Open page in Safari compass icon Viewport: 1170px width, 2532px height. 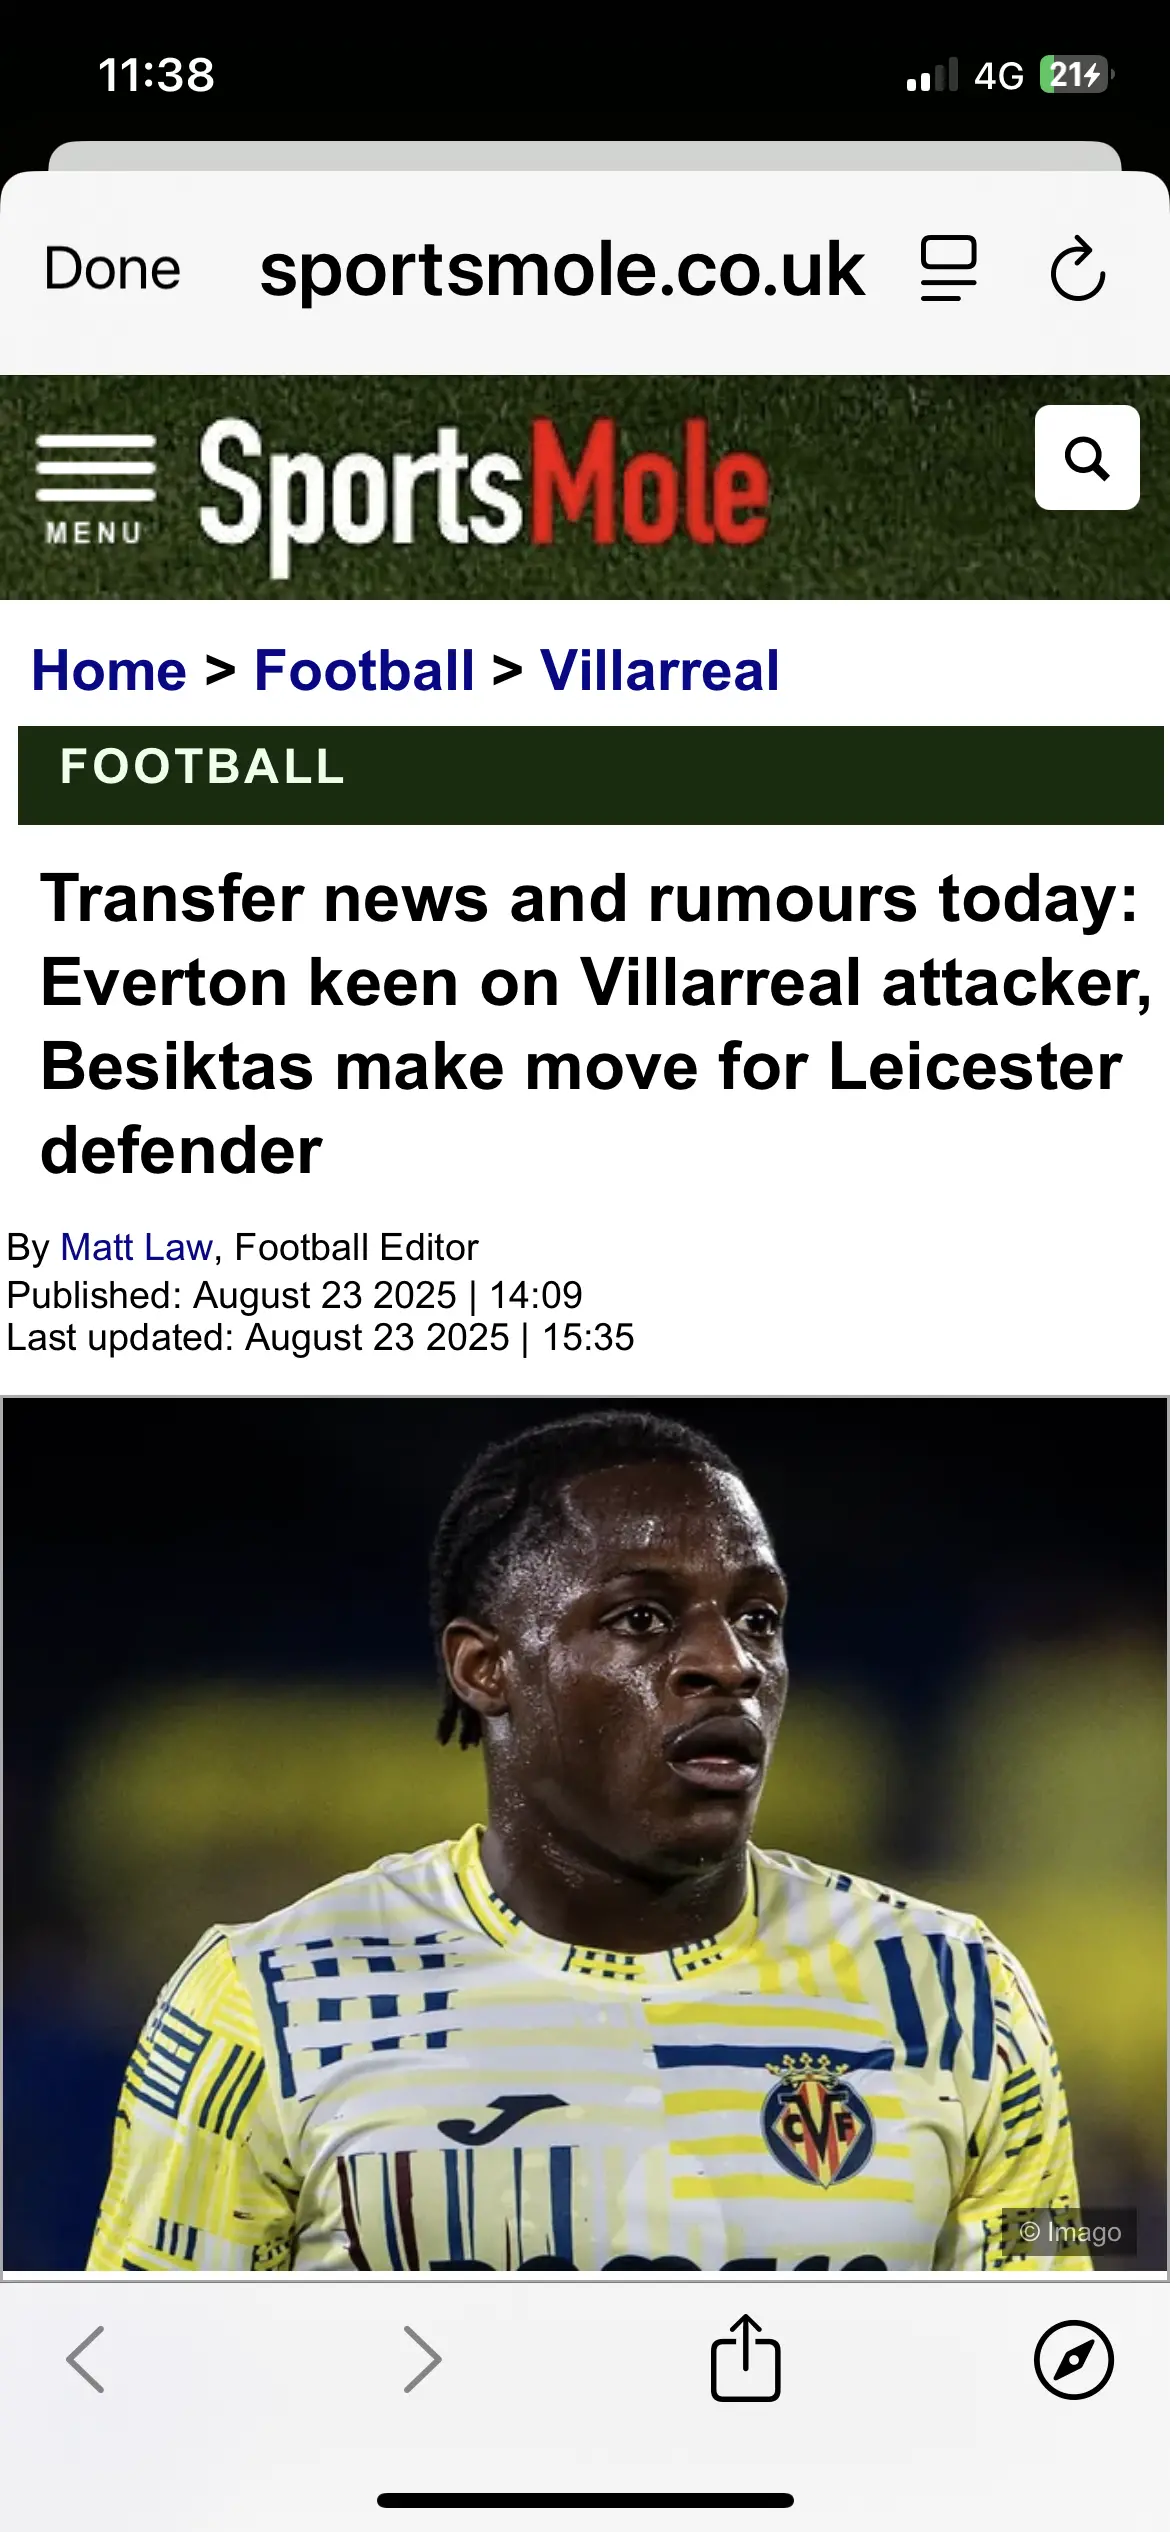(x=1073, y=2360)
